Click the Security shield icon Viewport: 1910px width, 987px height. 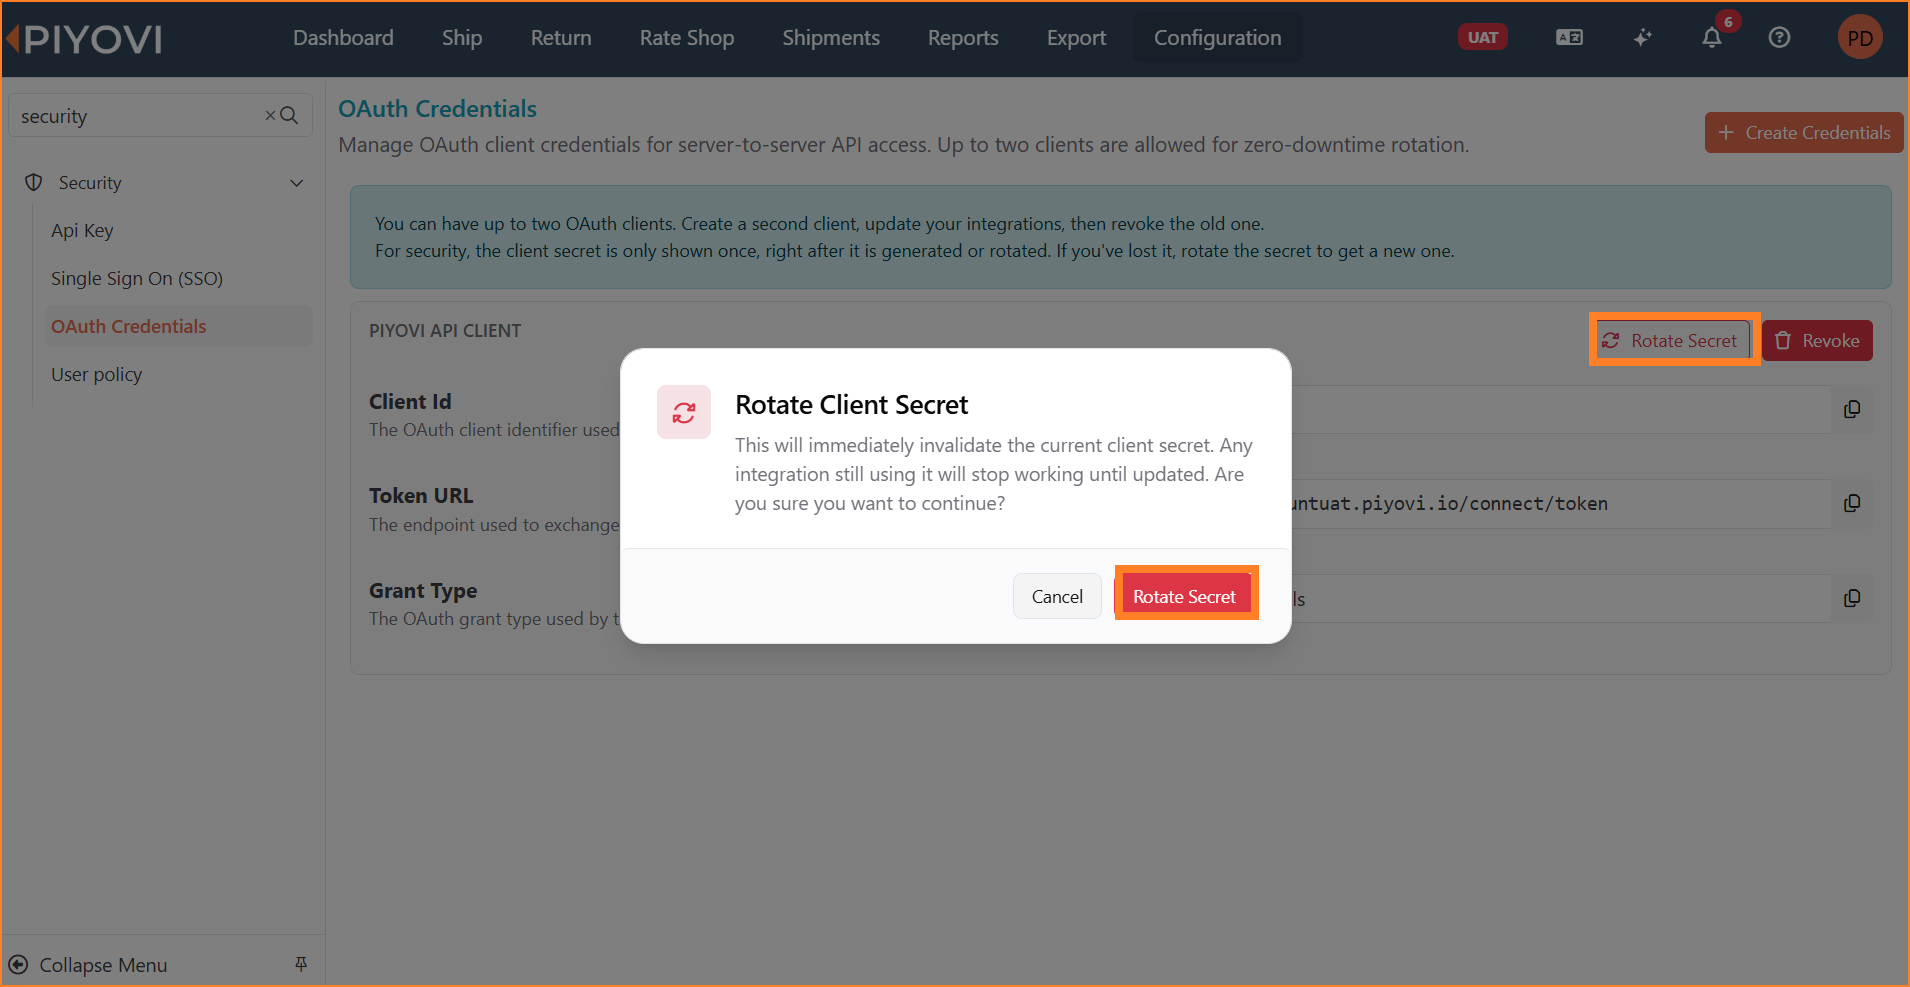34,182
